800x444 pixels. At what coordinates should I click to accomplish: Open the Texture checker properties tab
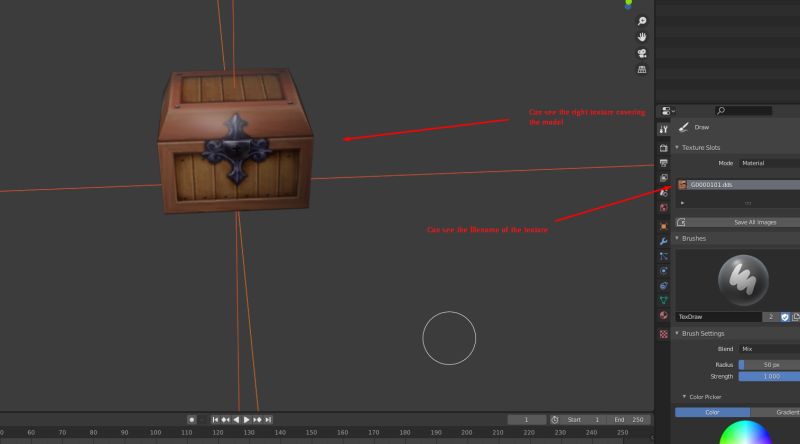pyautogui.click(x=663, y=334)
